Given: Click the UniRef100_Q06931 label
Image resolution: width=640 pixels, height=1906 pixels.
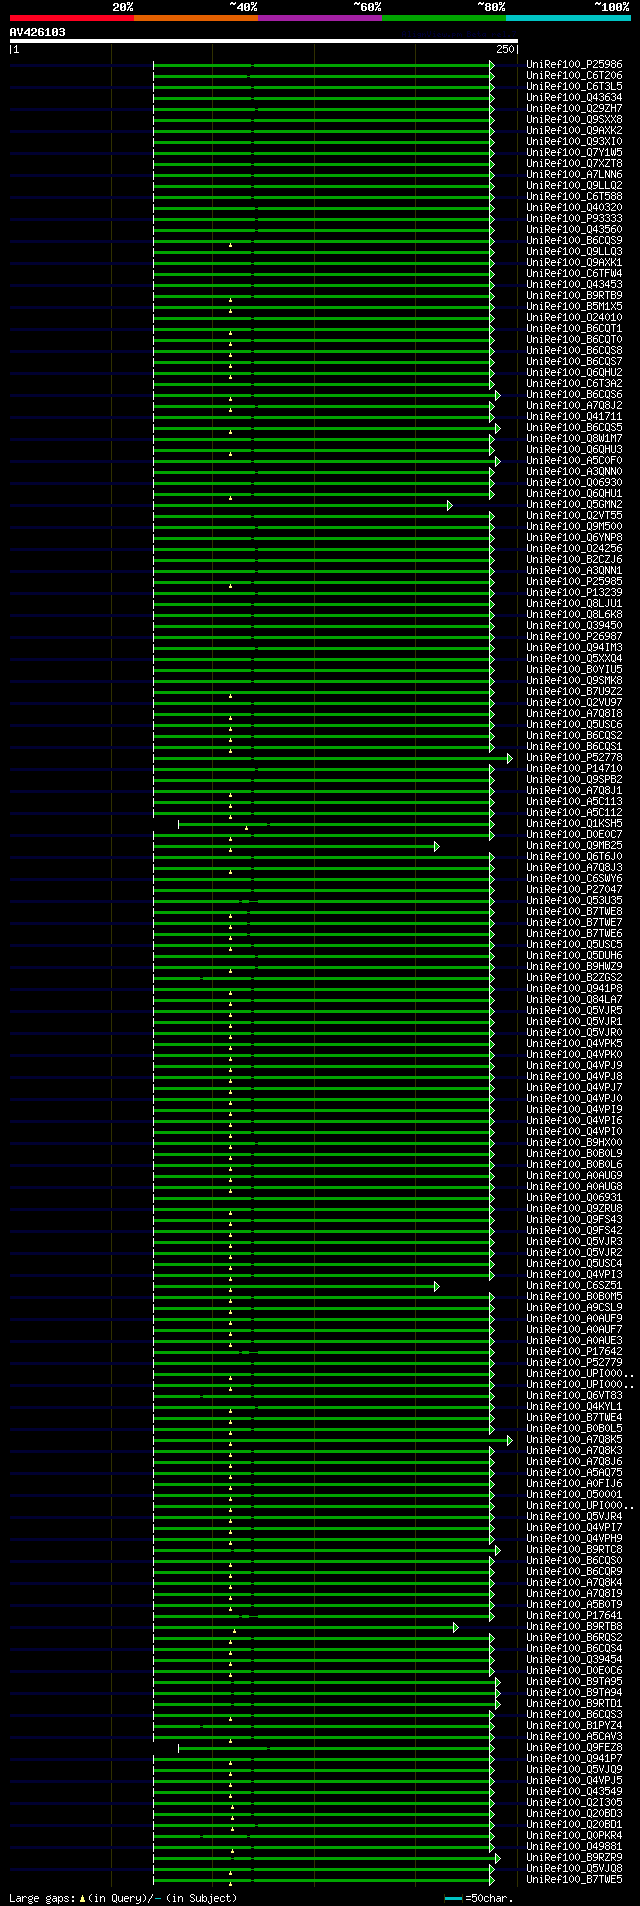Looking at the screenshot, I should [574, 1198].
